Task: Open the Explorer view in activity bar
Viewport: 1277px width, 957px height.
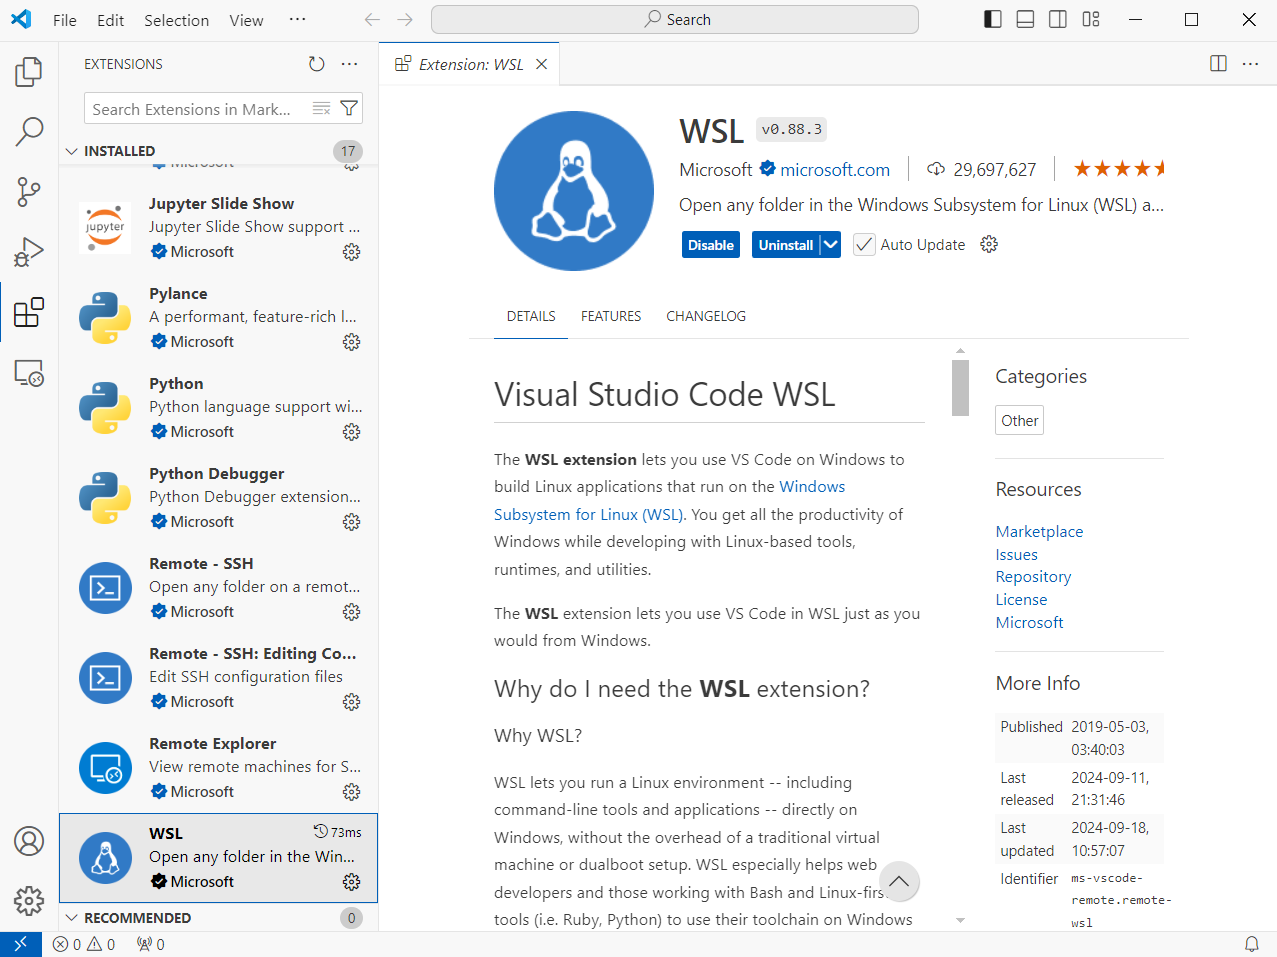Action: [x=29, y=72]
